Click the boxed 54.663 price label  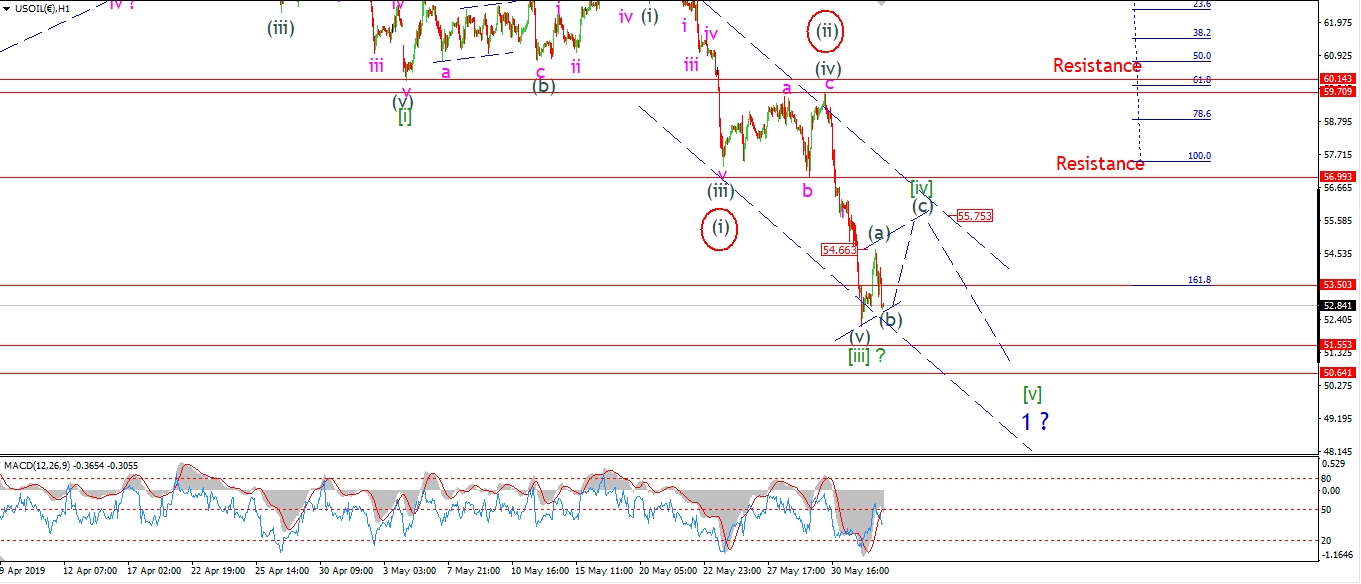pos(840,250)
